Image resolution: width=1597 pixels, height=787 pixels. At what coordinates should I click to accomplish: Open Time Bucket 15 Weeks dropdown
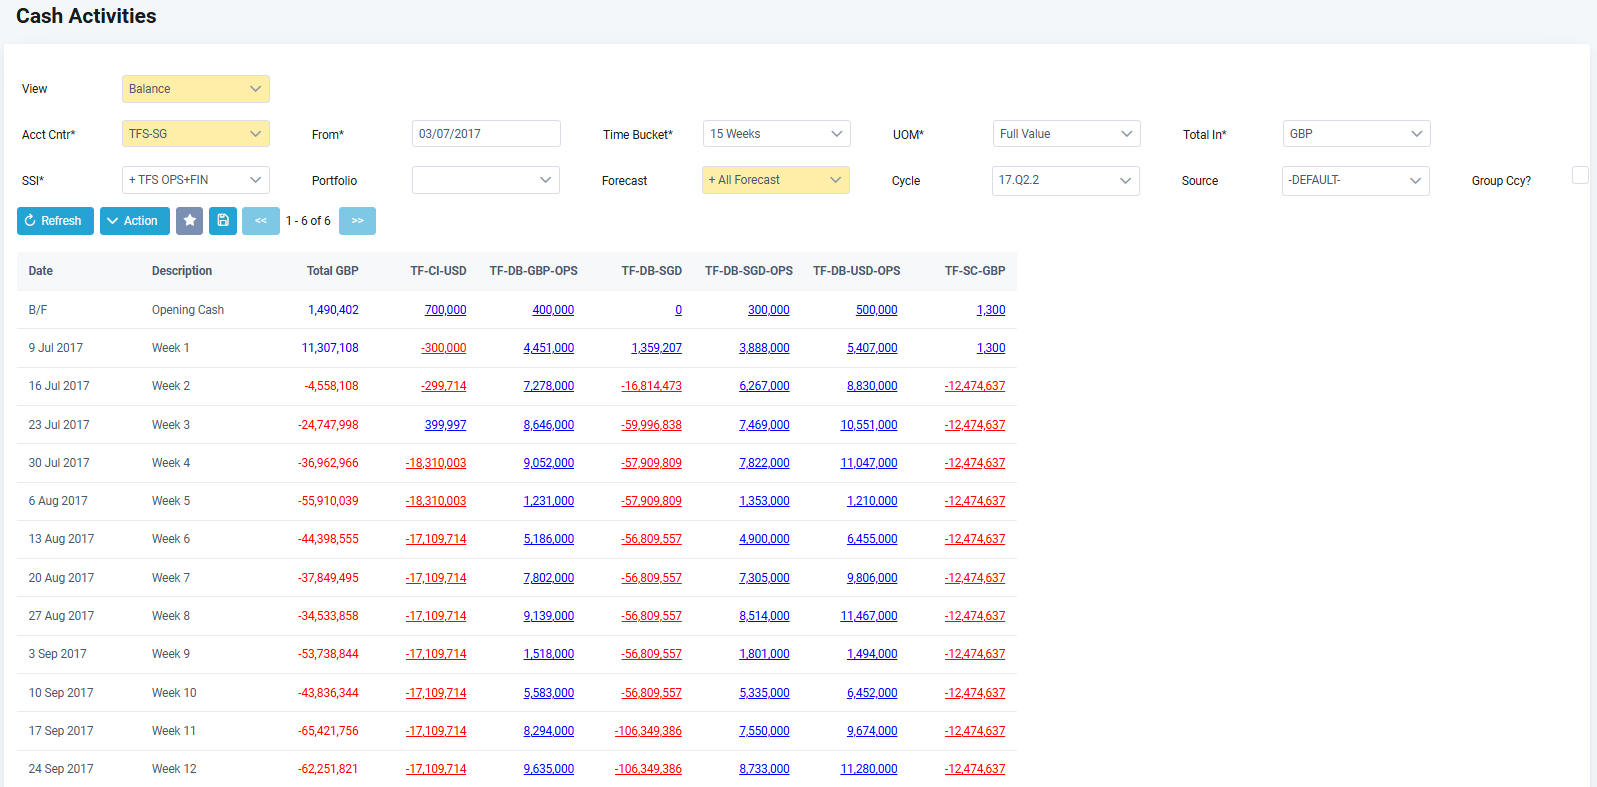[x=776, y=134]
